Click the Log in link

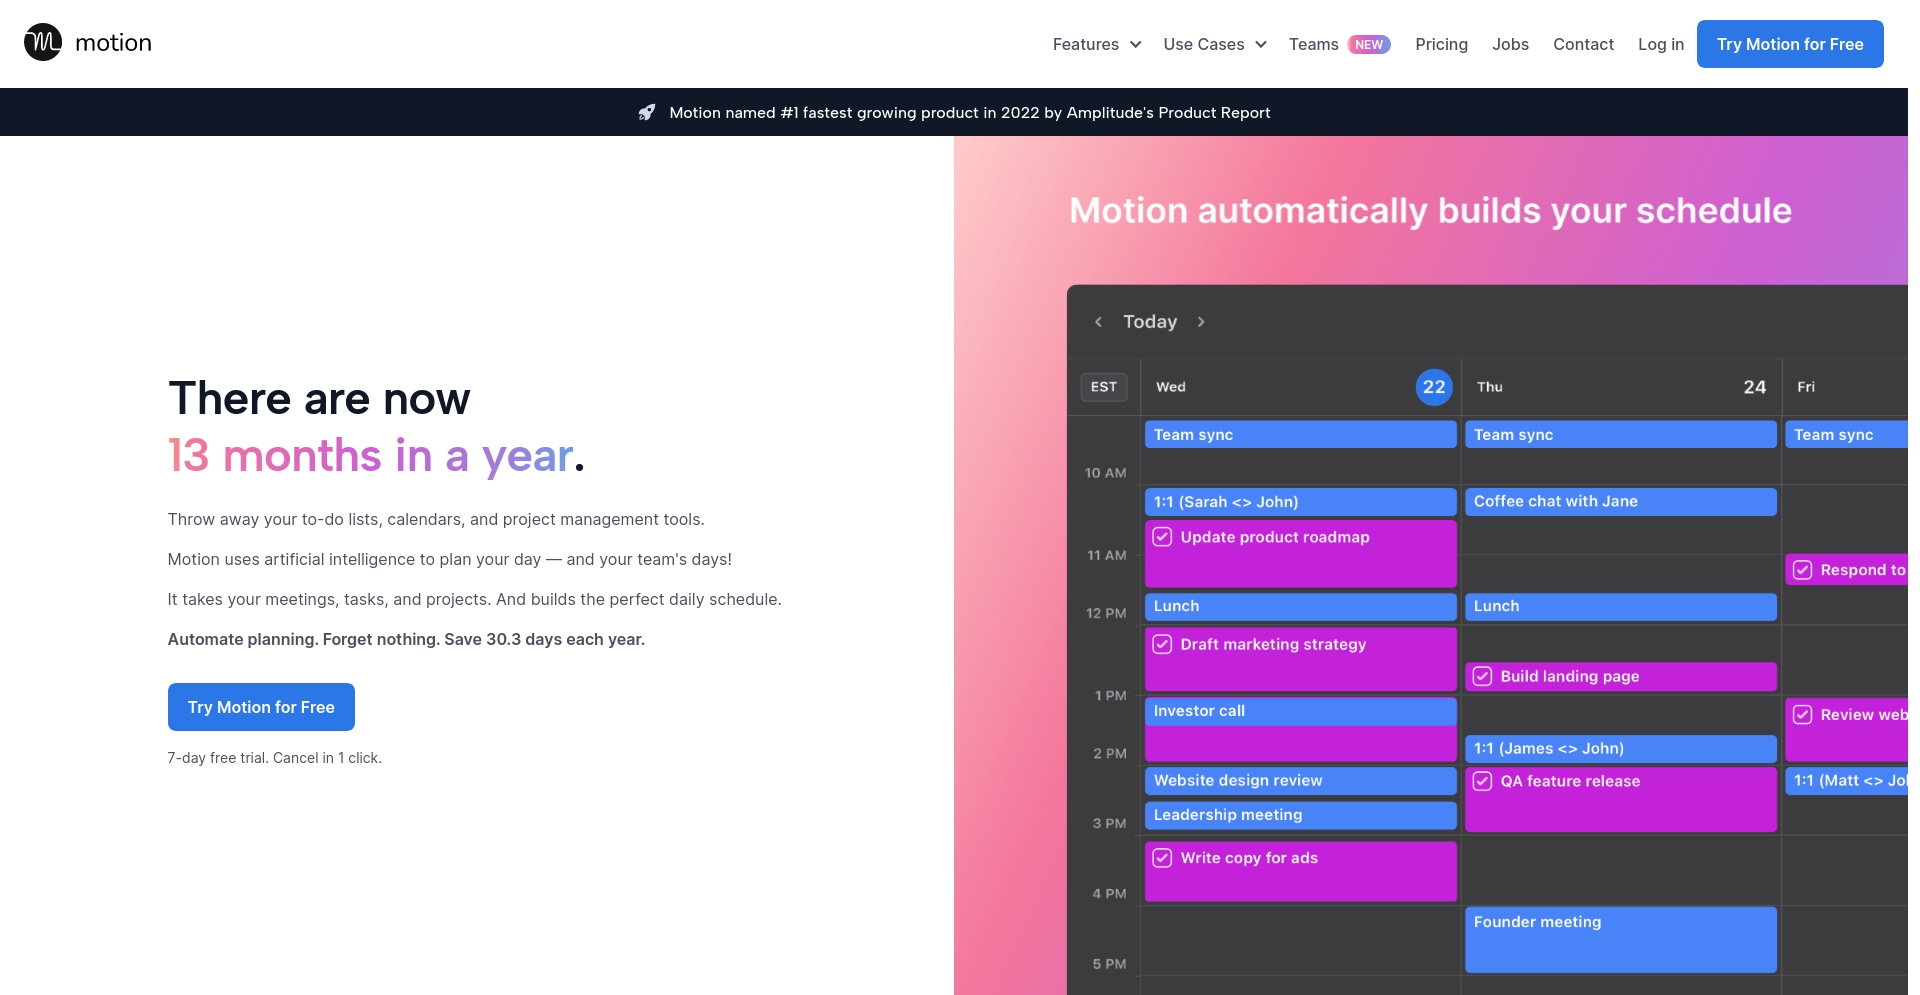1660,44
